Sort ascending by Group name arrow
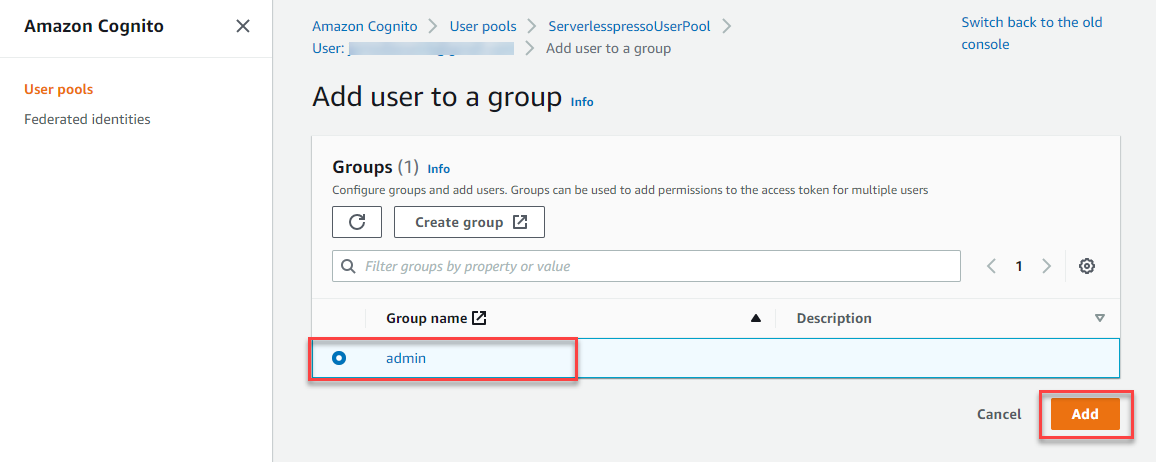The height and width of the screenshot is (462, 1156). point(755,318)
